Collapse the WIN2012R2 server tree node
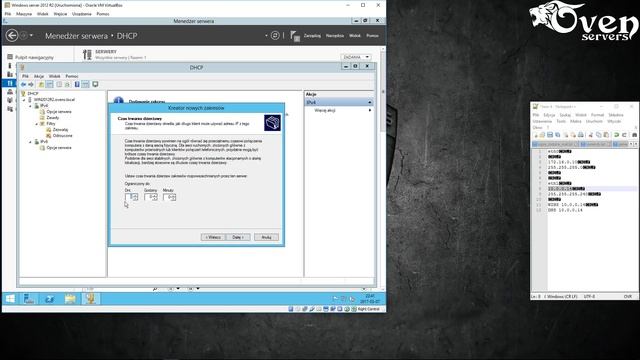The width and height of the screenshot is (640, 360). (x=24, y=100)
